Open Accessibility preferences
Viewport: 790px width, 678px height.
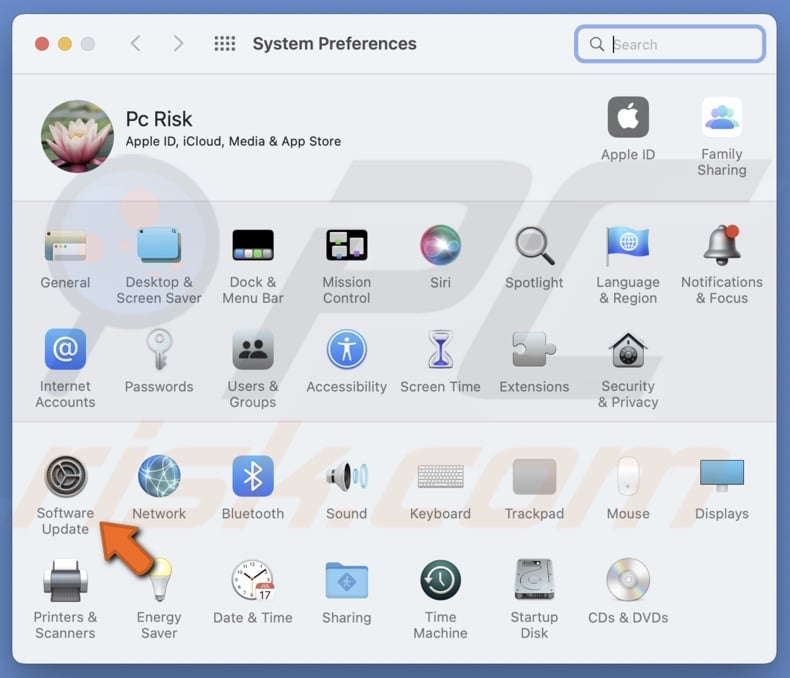click(x=347, y=349)
